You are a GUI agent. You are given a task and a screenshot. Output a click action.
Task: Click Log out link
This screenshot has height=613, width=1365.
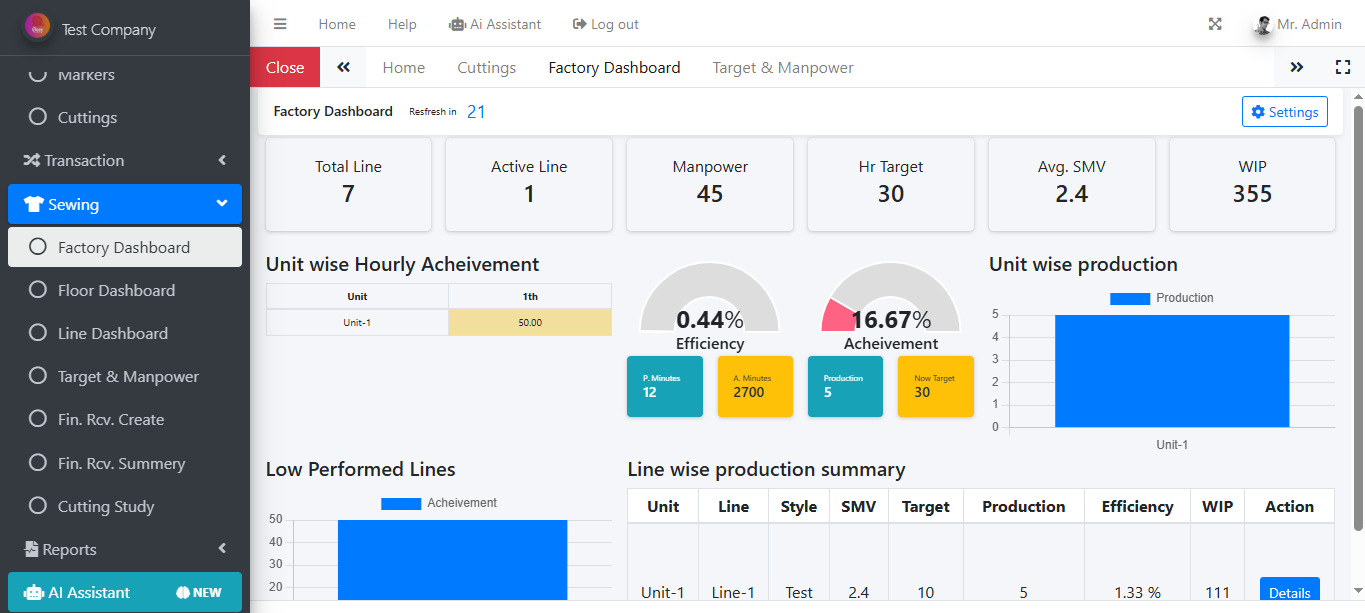coord(605,24)
